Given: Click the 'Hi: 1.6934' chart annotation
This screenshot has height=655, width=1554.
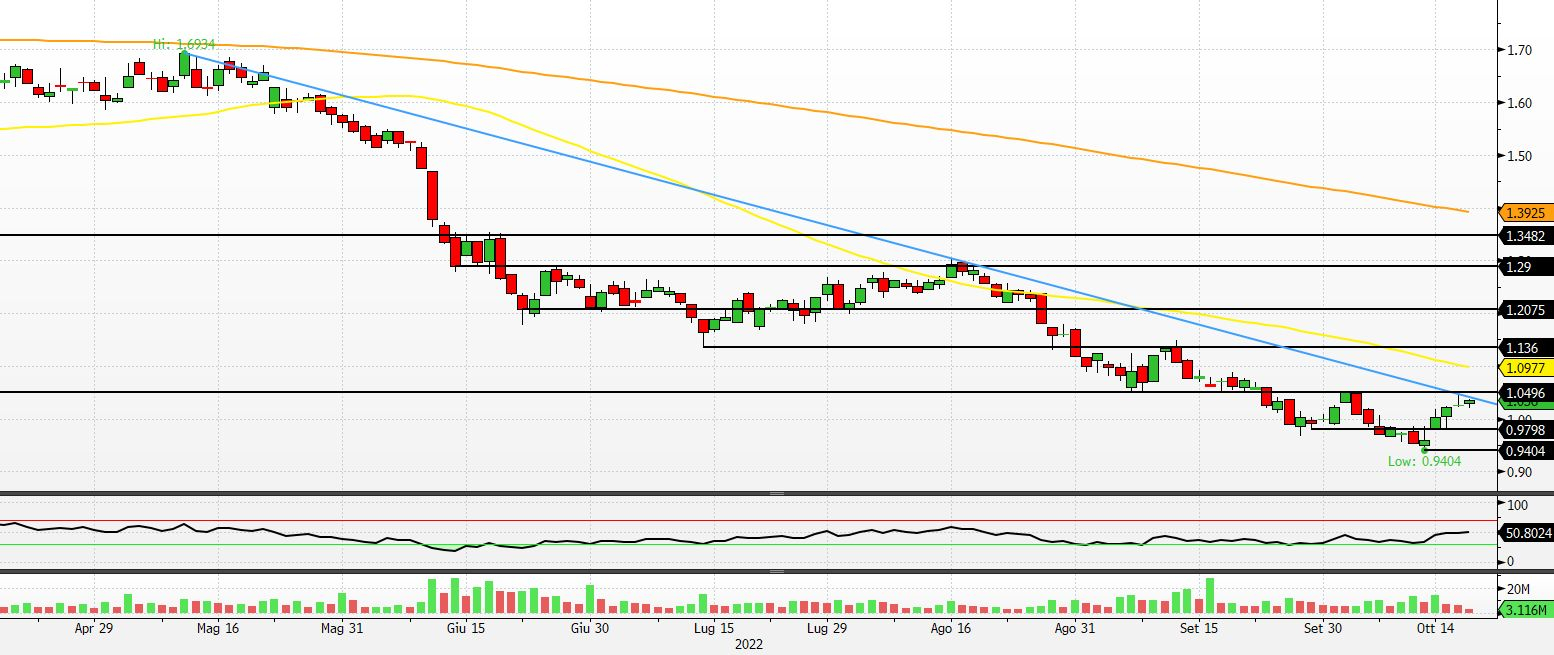Looking at the screenshot, I should [x=183, y=44].
